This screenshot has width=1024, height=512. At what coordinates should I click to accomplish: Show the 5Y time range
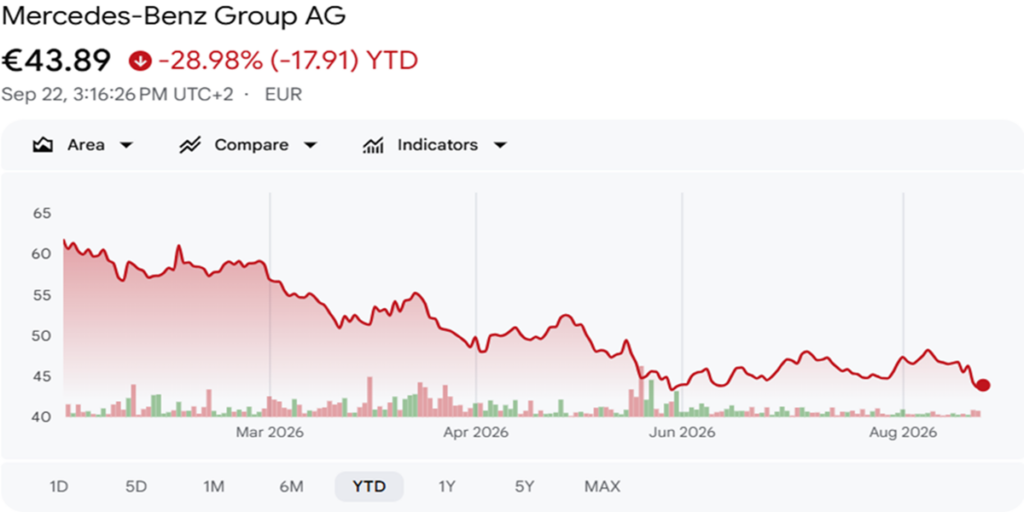click(x=524, y=487)
